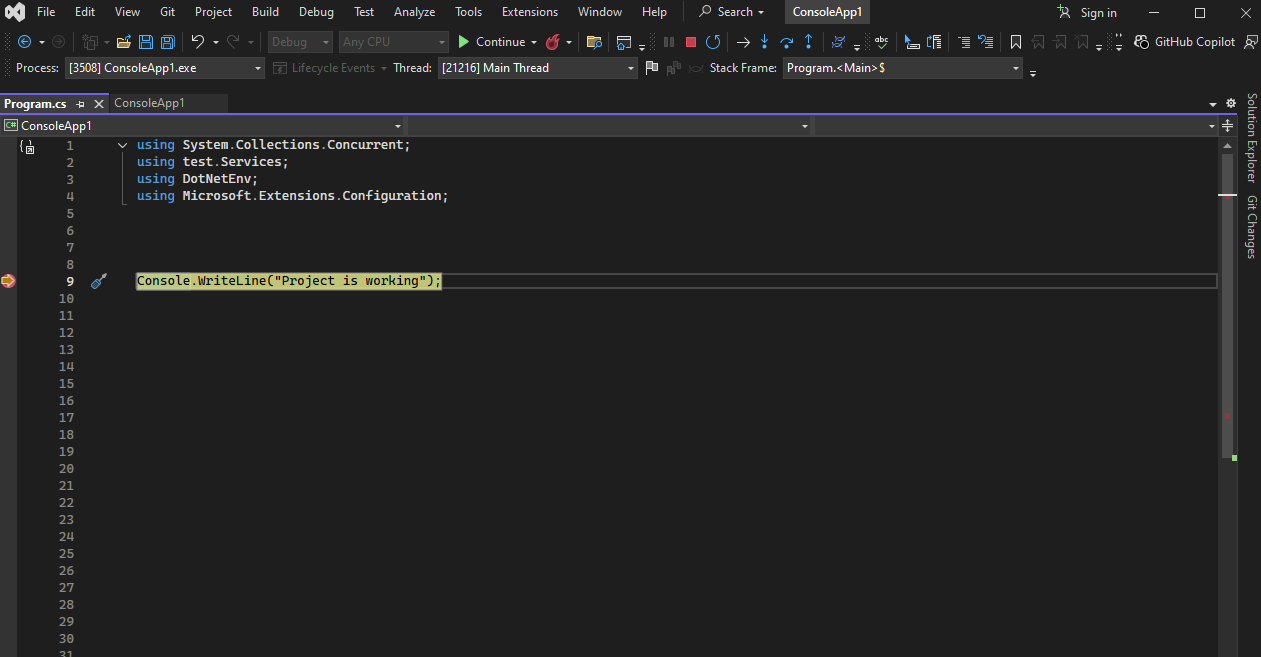Image resolution: width=1261 pixels, height=657 pixels.
Task: Expand the Thread dropdown showing Main Thread
Action: pos(631,68)
